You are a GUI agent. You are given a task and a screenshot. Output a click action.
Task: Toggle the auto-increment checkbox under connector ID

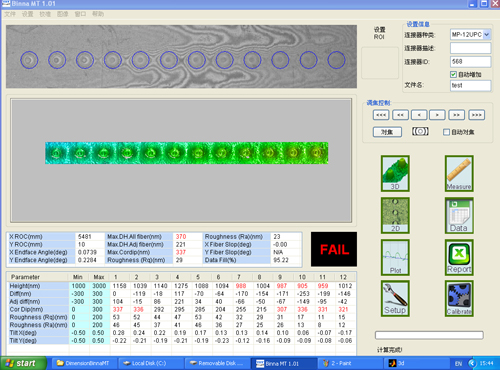453,74
